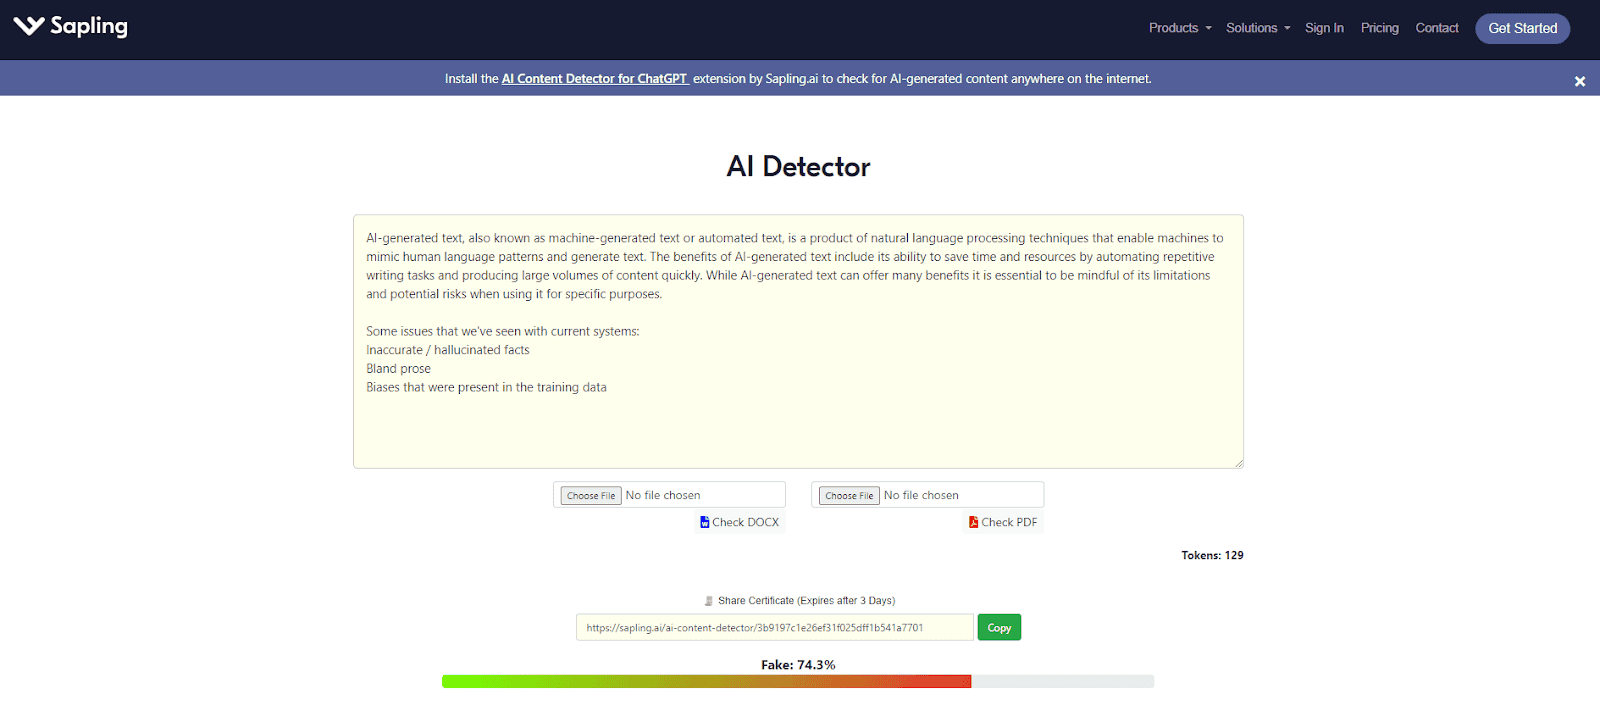Click the Sapling logo icon
Viewport: 1600px width, 711px height.
point(29,26)
